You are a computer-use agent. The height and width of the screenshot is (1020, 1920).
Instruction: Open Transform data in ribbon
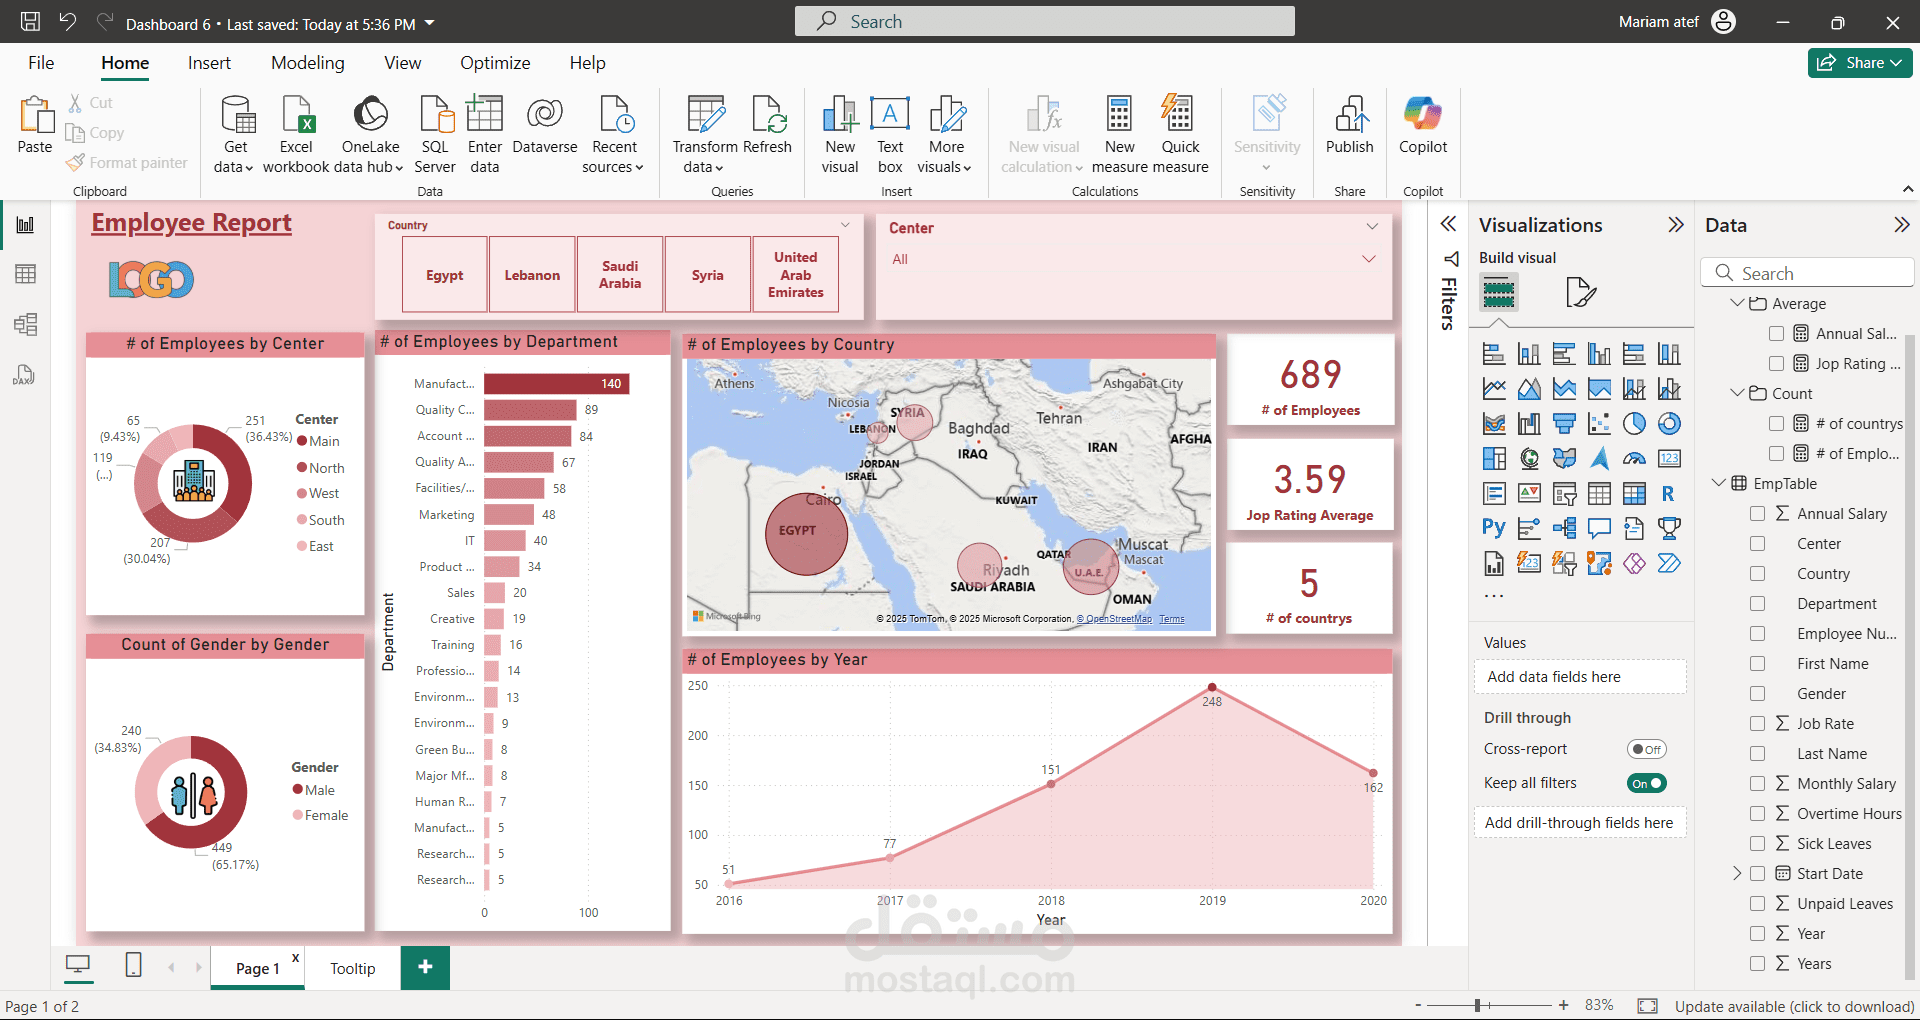pos(704,134)
